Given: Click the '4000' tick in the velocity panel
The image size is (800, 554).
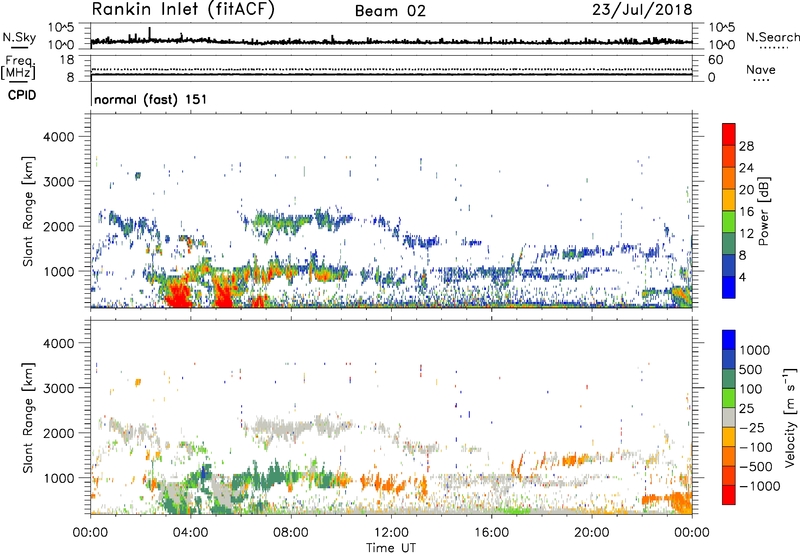Looking at the screenshot, I should (58, 343).
